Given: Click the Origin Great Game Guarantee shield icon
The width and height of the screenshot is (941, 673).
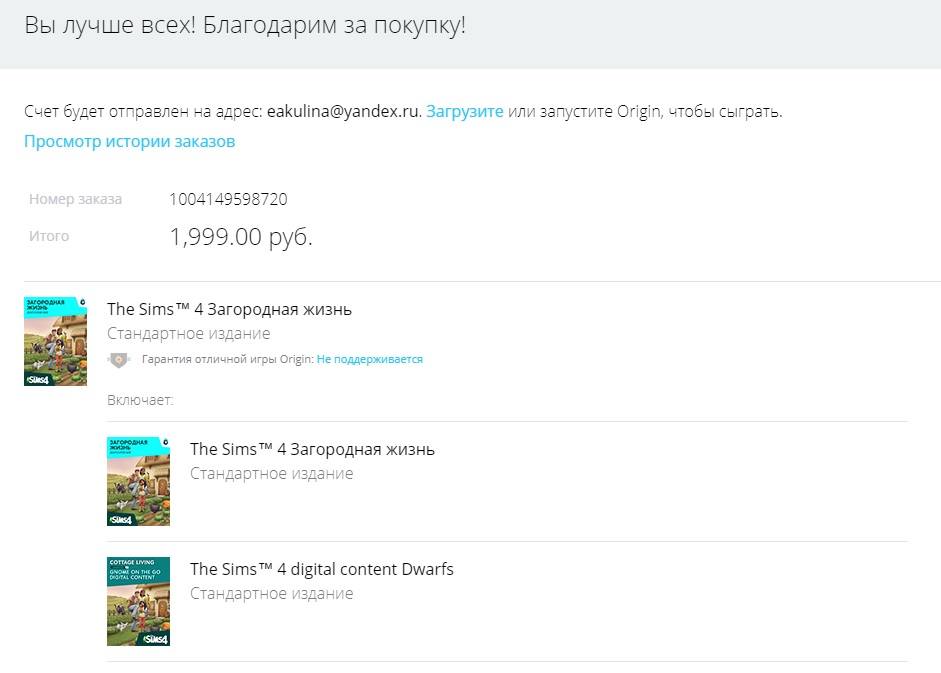Looking at the screenshot, I should click(119, 360).
